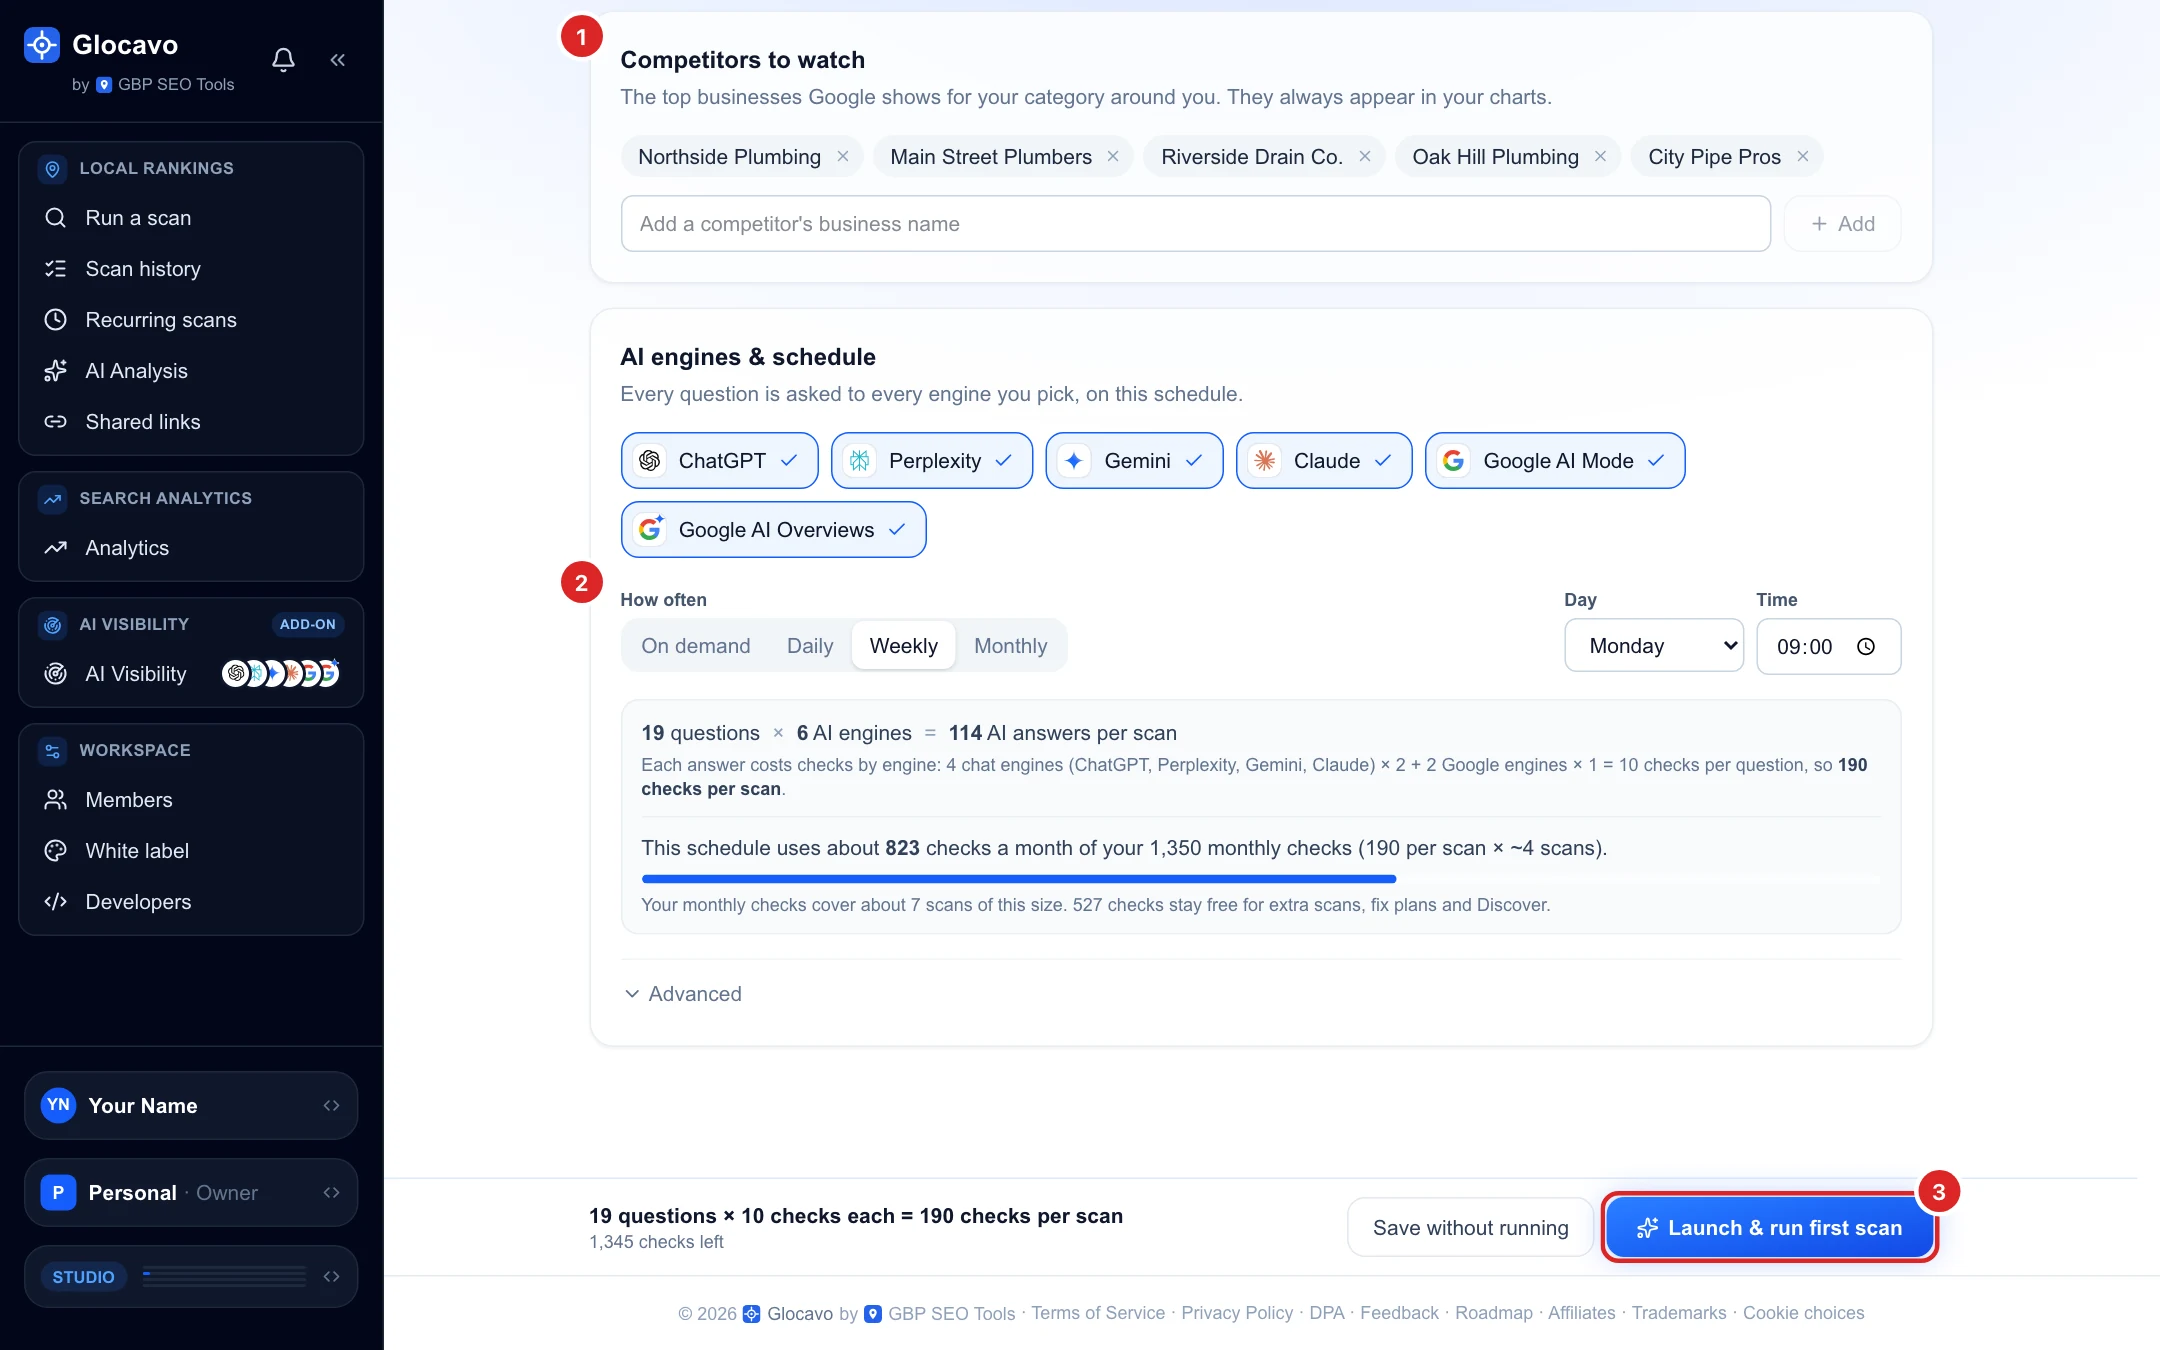Toggle Google AI Mode engine
Image resolution: width=2160 pixels, height=1350 pixels.
[x=1555, y=461]
